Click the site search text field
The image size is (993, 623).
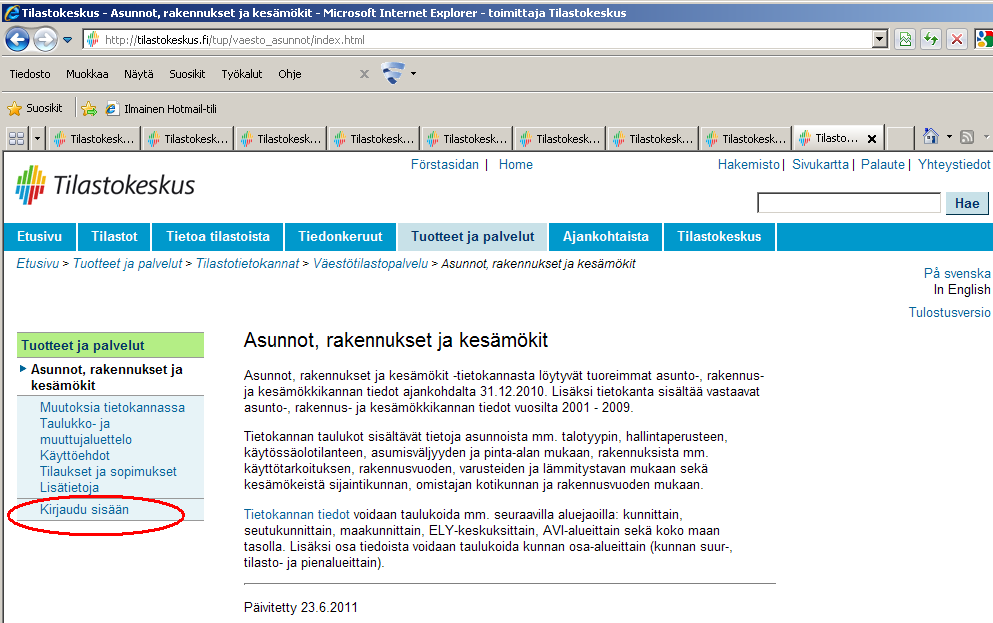coord(849,203)
